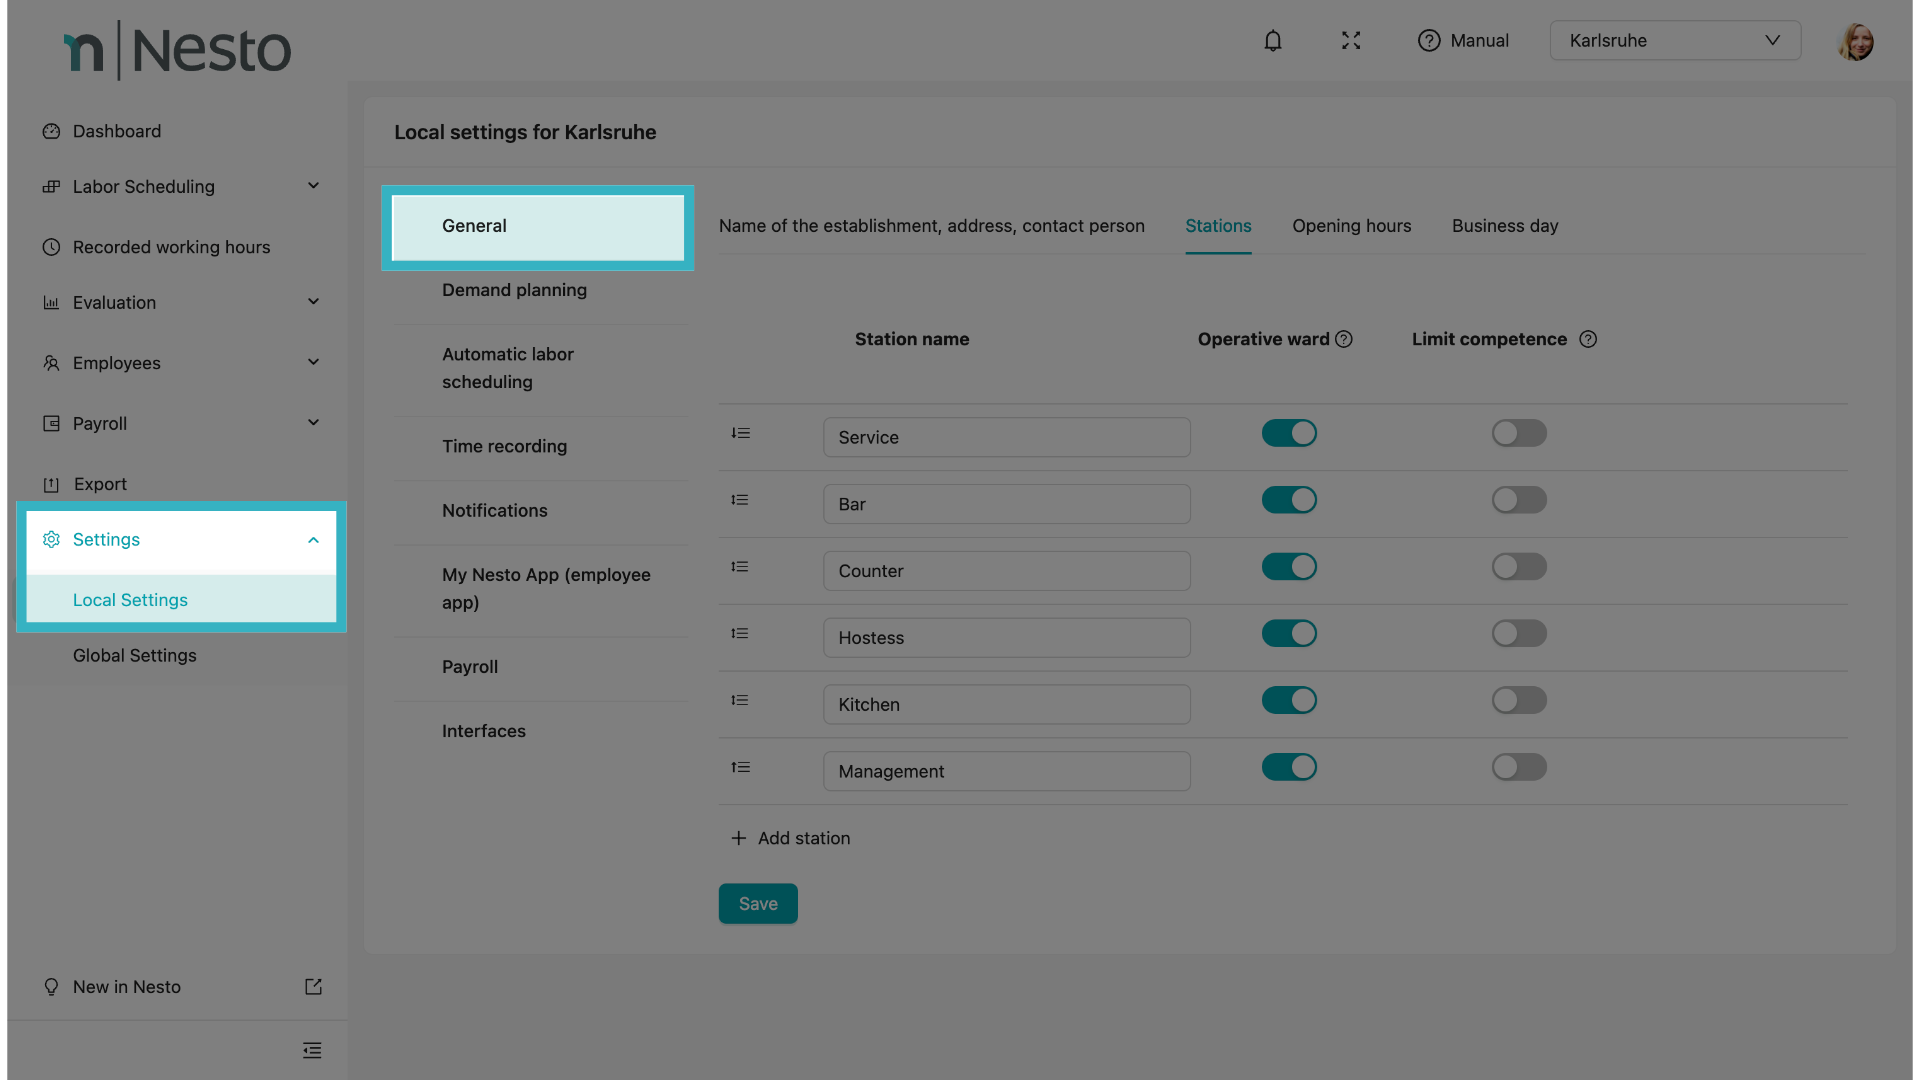Viewport: 1920px width, 1080px height.
Task: Open the notifications bell icon
Action: pyautogui.click(x=1272, y=41)
